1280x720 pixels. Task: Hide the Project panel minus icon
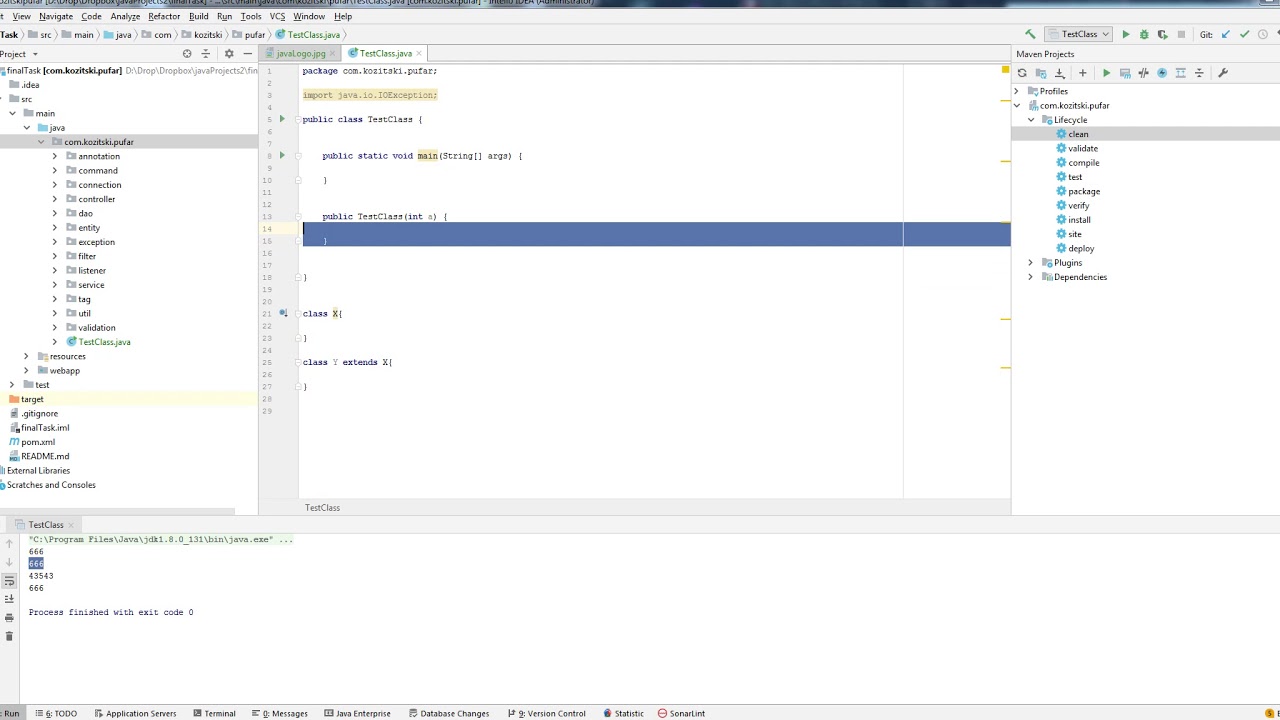[247, 54]
